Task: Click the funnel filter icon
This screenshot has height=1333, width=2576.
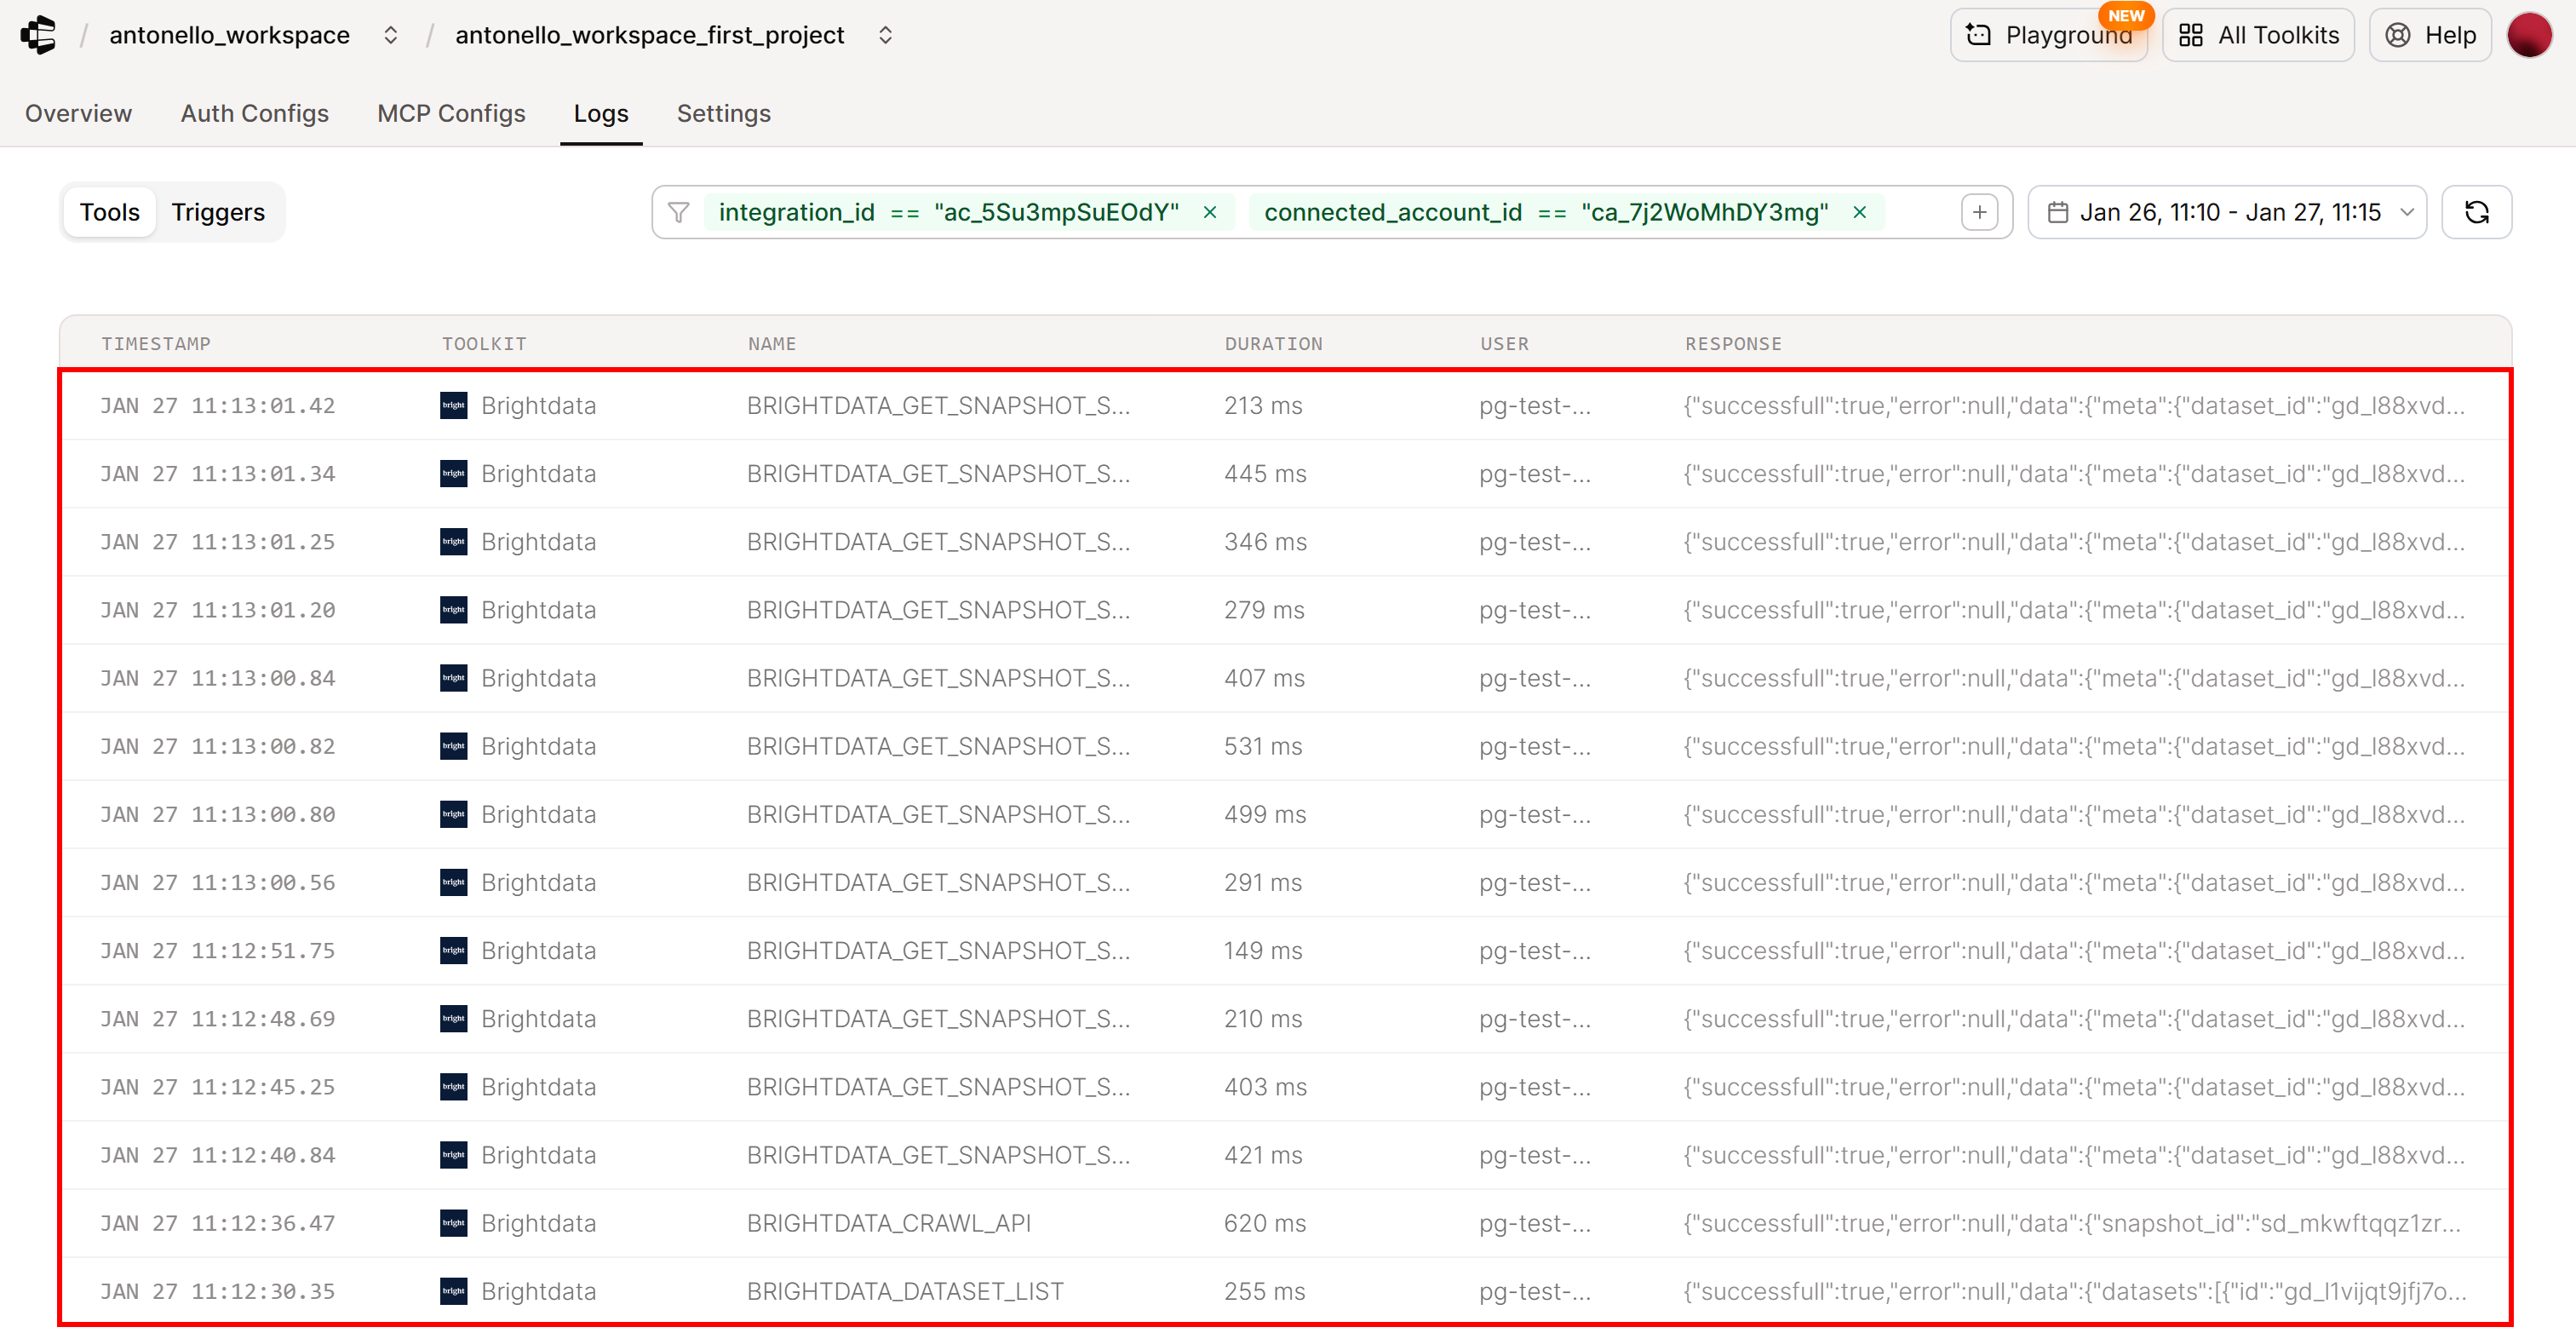Action: point(678,212)
